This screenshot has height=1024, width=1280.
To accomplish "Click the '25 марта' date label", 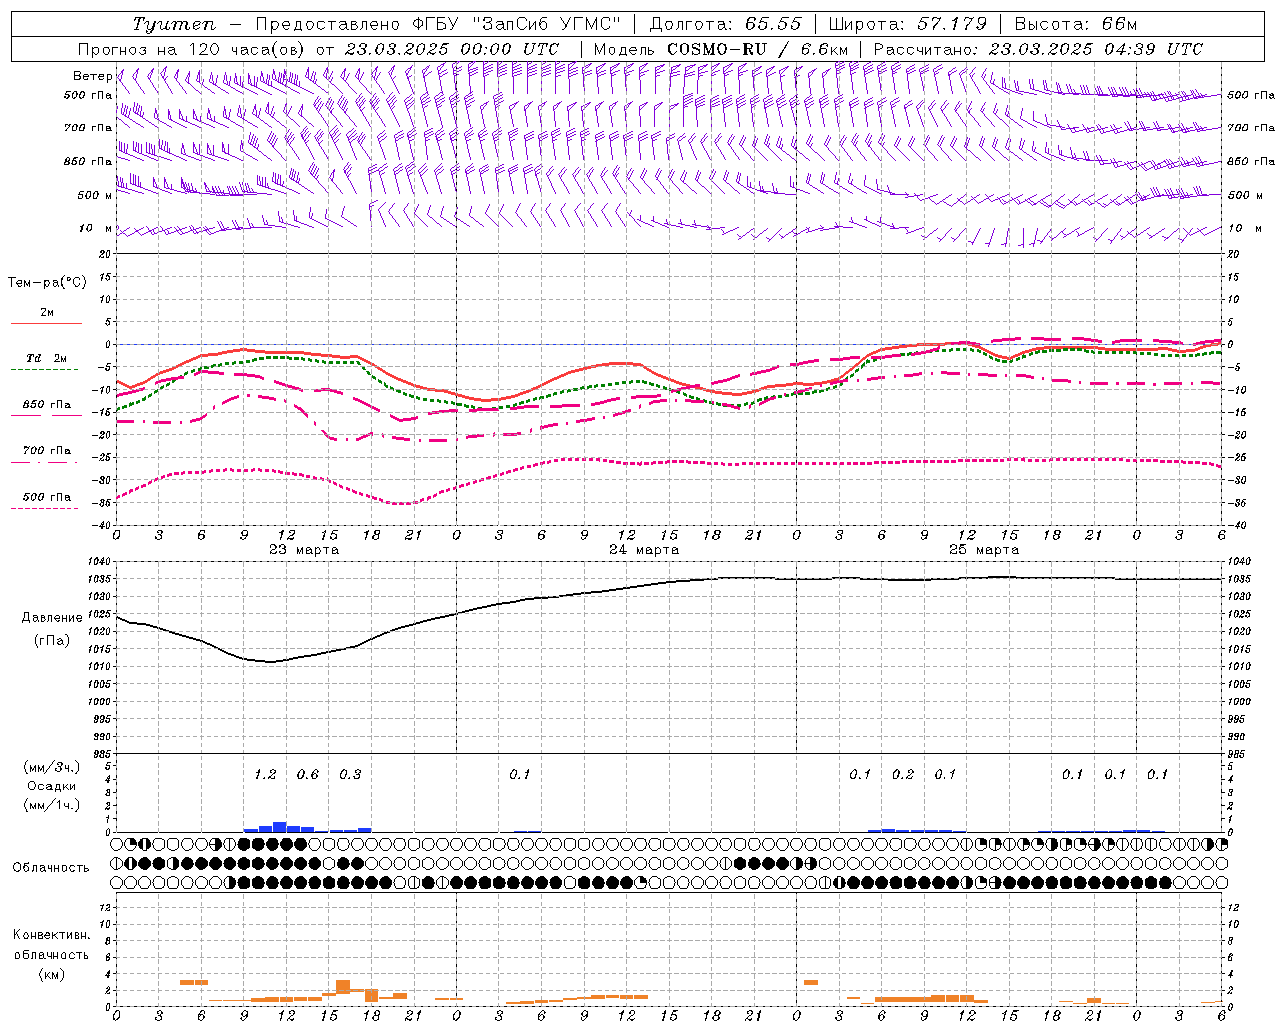I will point(984,550).
